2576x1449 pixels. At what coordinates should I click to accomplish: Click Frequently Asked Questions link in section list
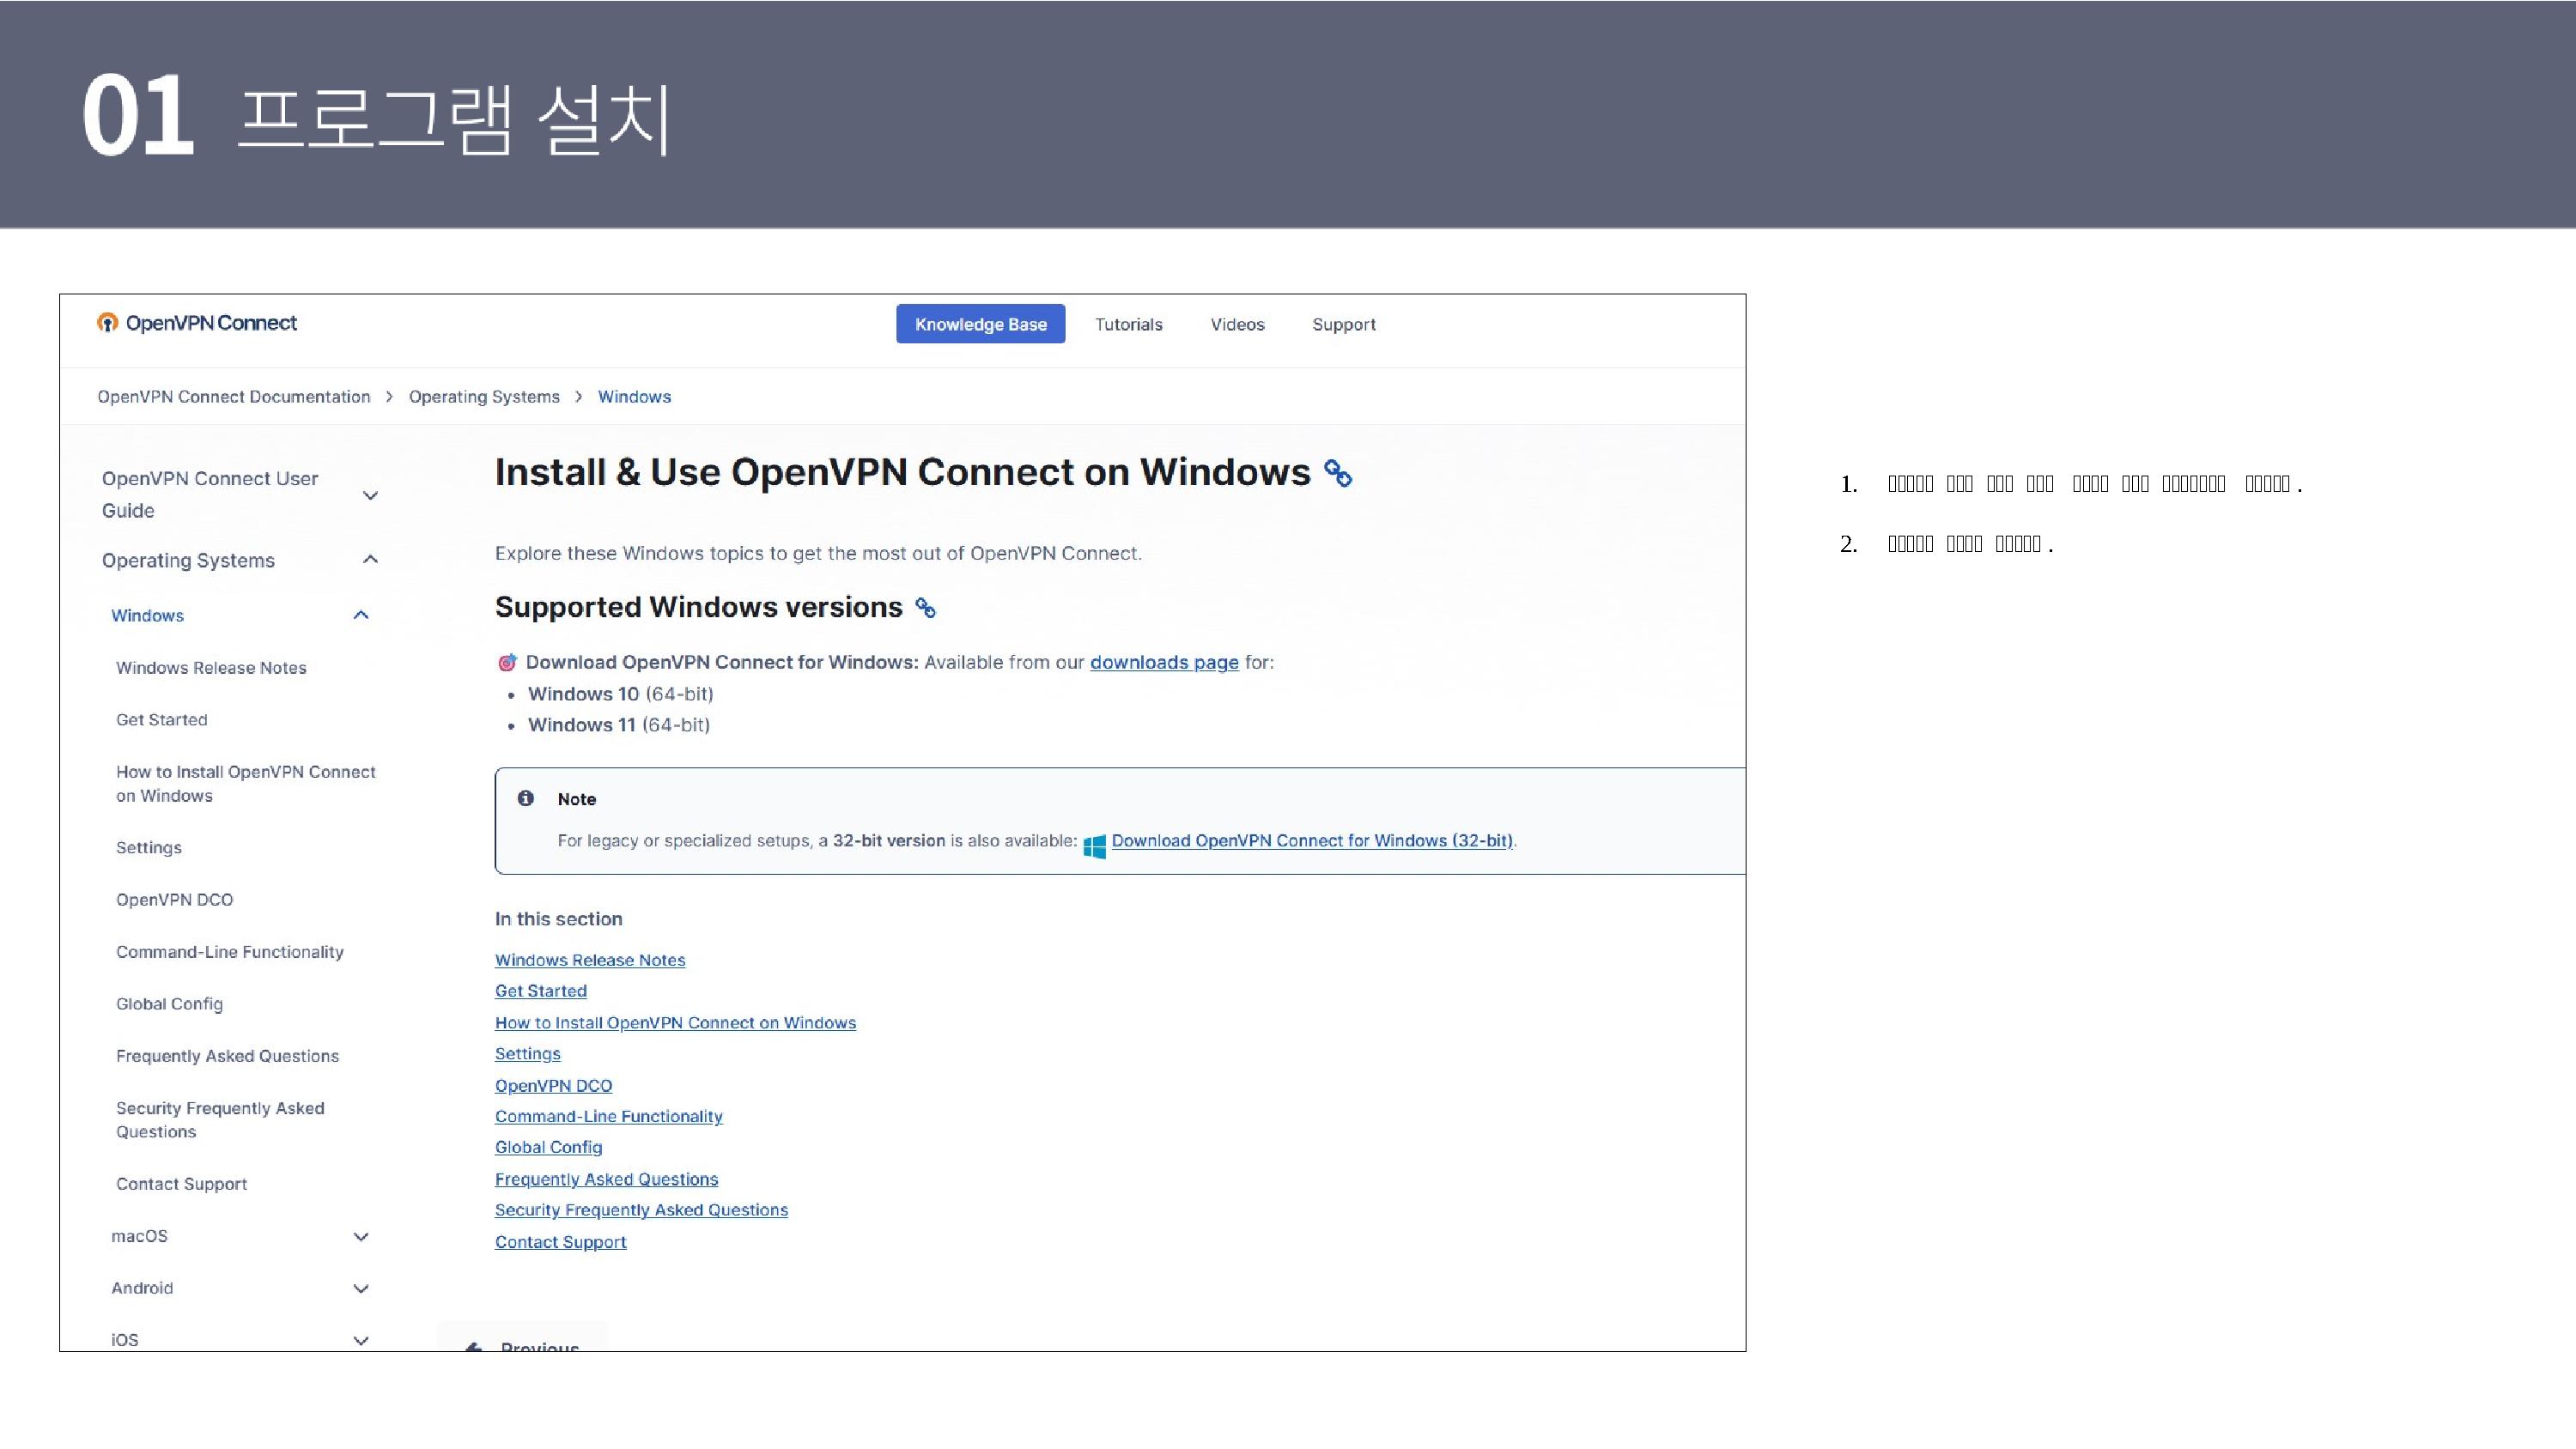(606, 1180)
